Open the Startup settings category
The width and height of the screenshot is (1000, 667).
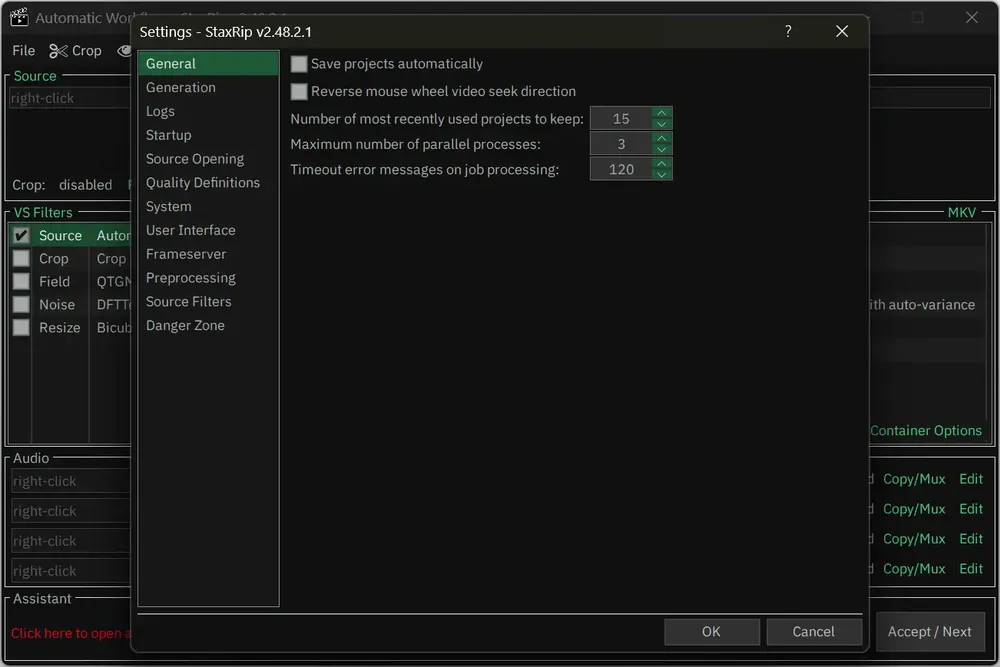209,135
